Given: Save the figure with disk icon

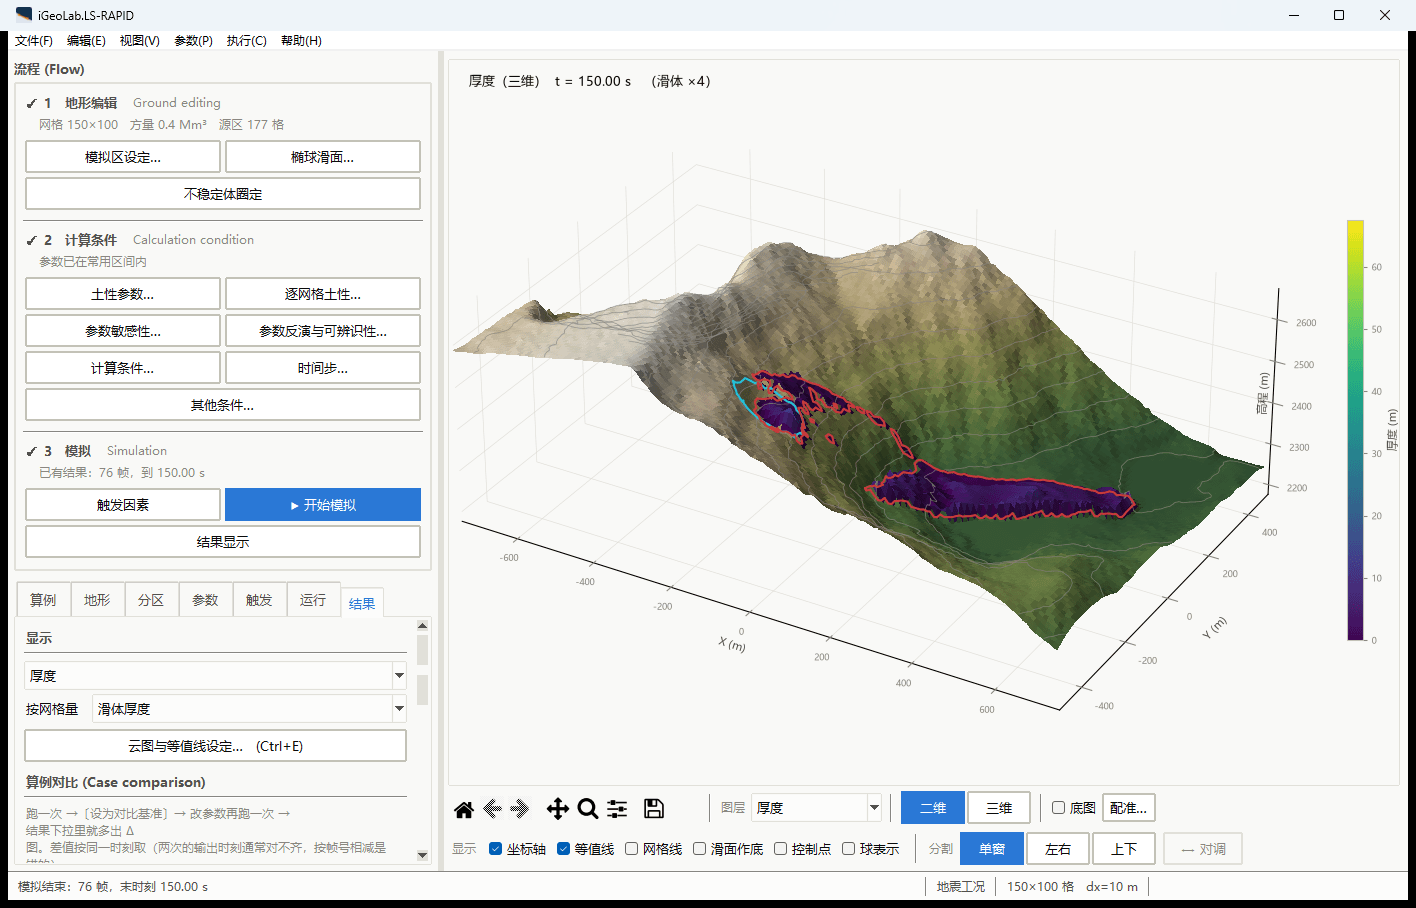Looking at the screenshot, I should (x=654, y=809).
